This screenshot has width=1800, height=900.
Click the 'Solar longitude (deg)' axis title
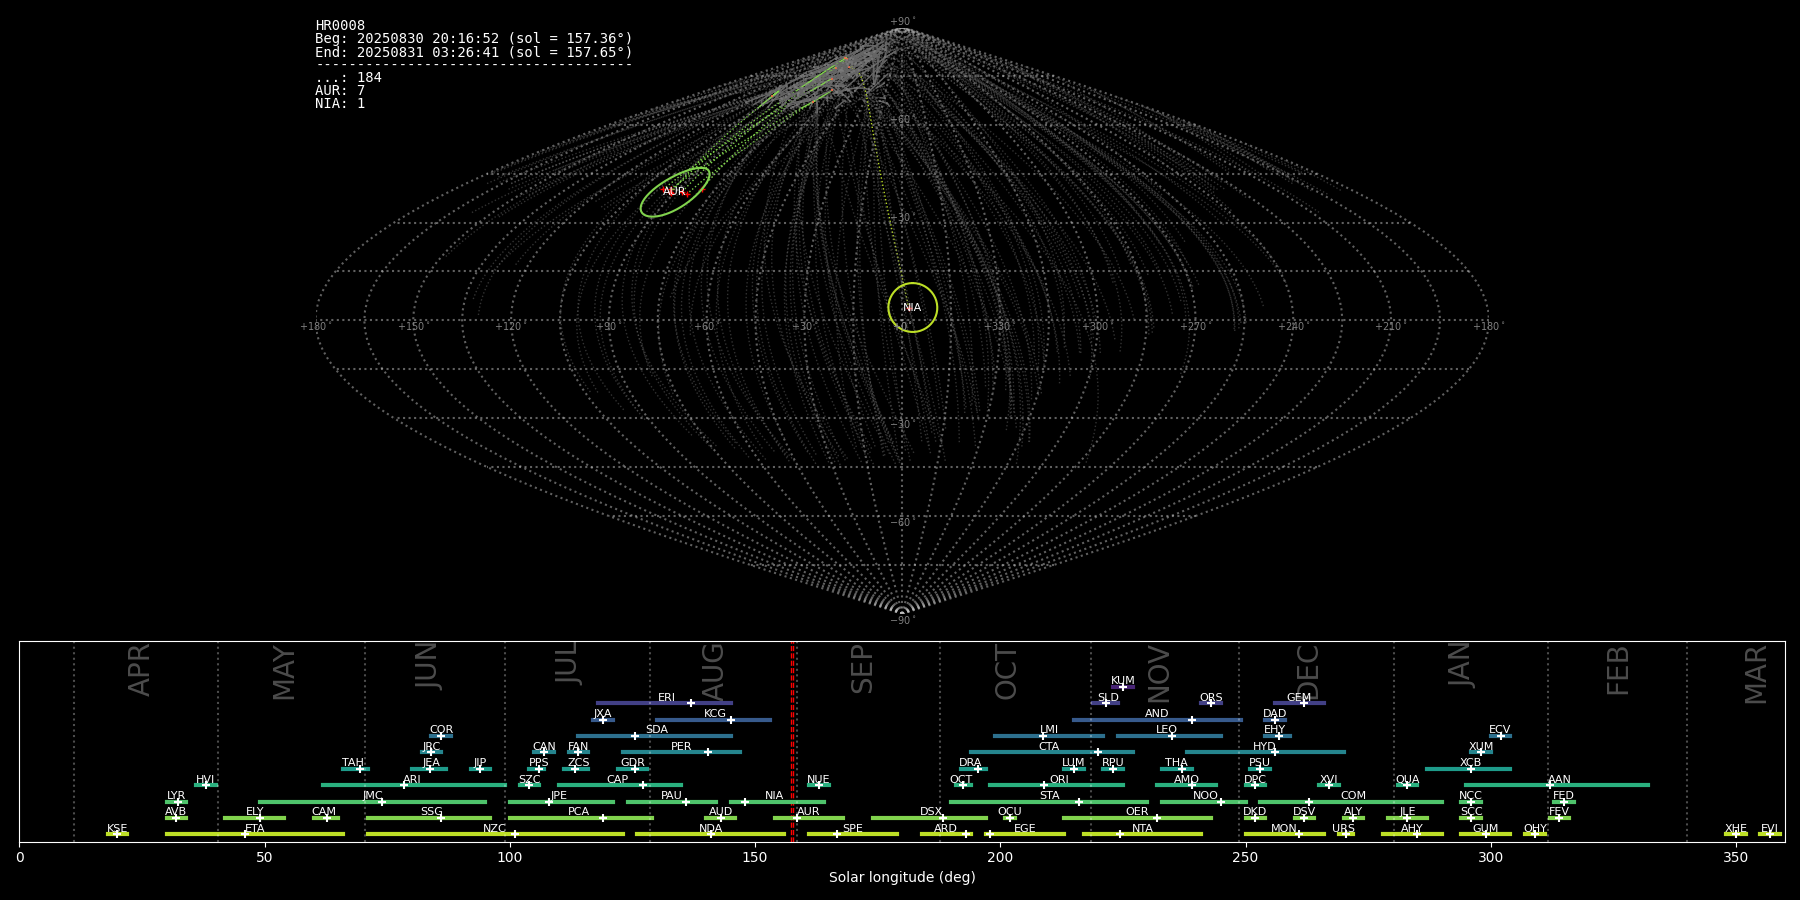[902, 877]
